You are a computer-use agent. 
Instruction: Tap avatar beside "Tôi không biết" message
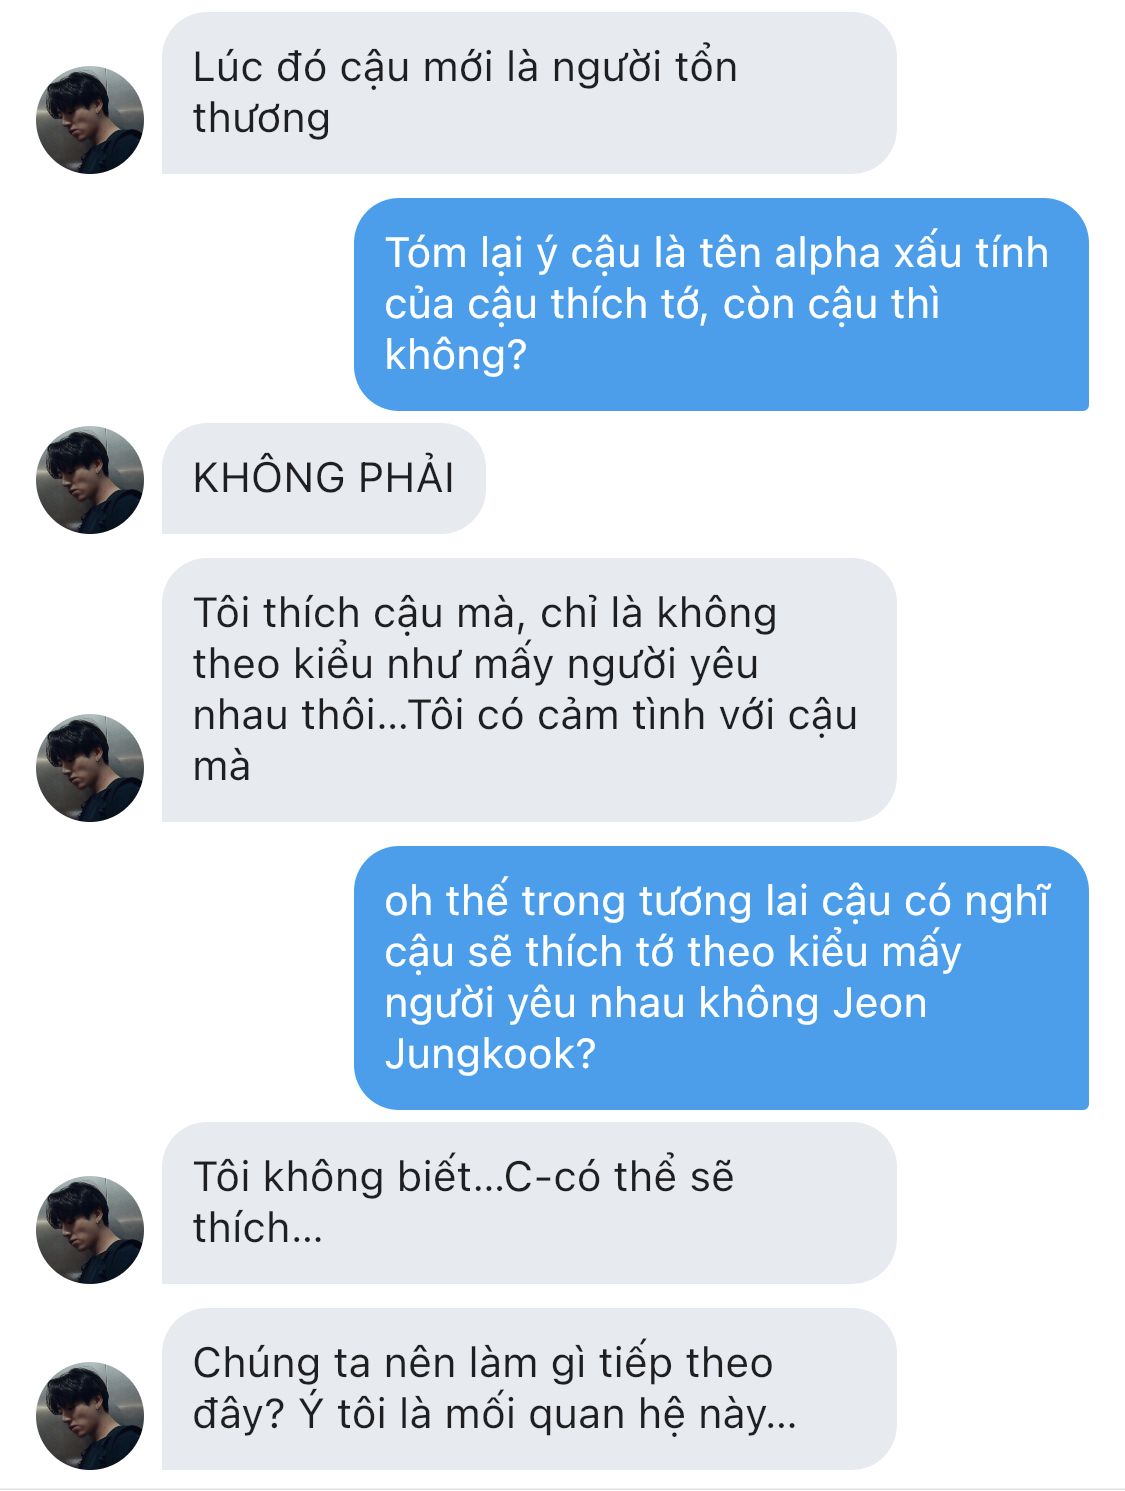tap(90, 1230)
